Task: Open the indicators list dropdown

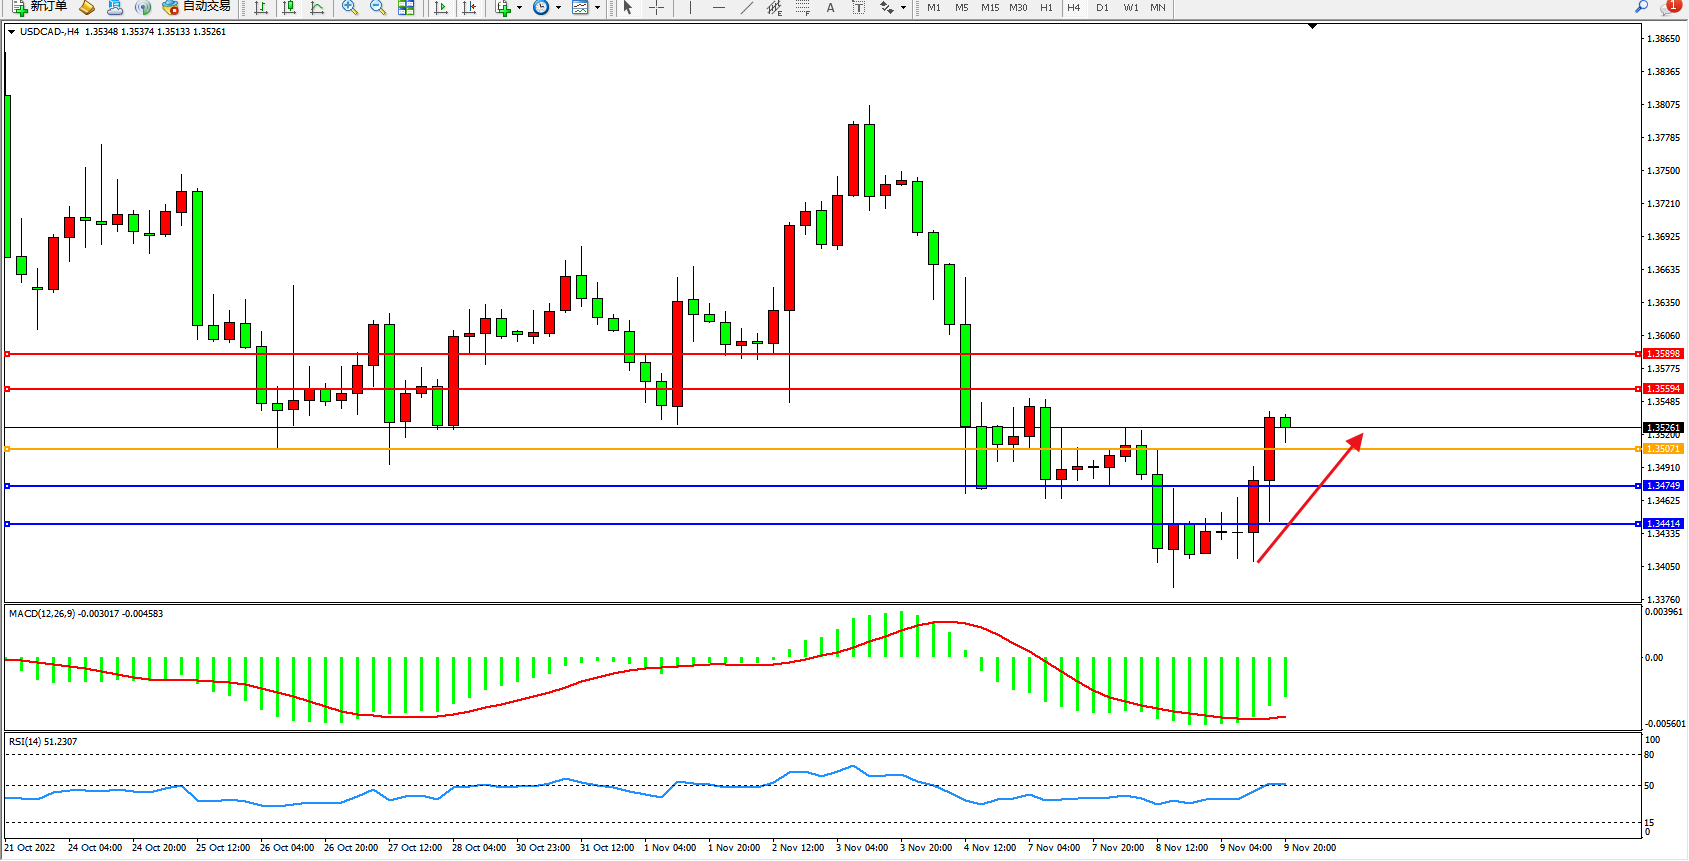Action: [519, 8]
